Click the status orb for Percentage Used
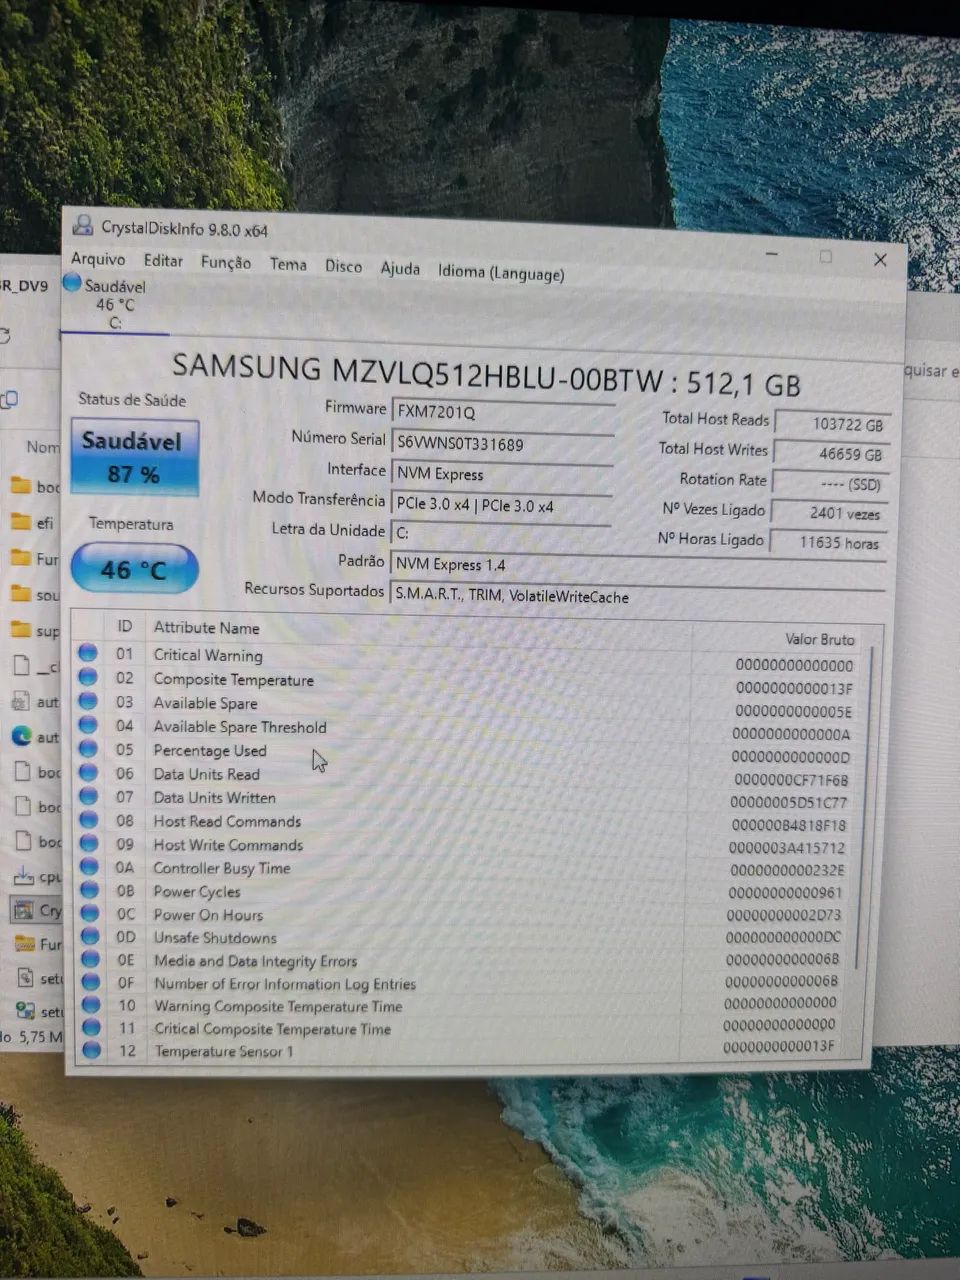 coord(88,749)
